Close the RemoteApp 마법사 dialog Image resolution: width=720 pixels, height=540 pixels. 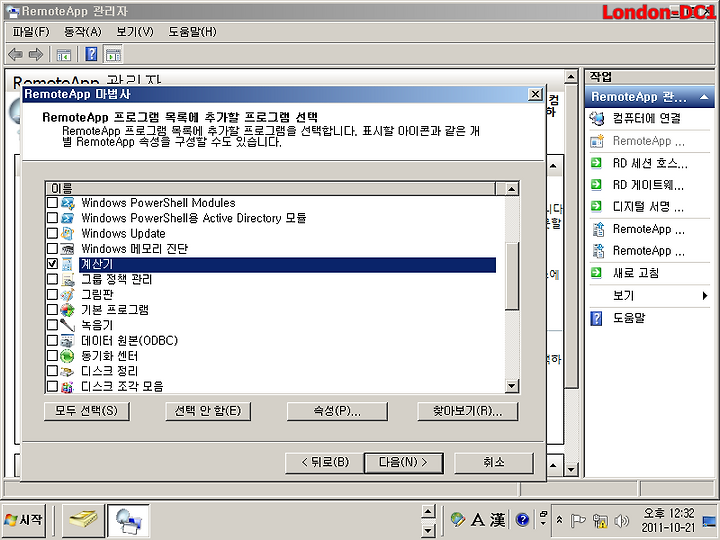tap(535, 94)
